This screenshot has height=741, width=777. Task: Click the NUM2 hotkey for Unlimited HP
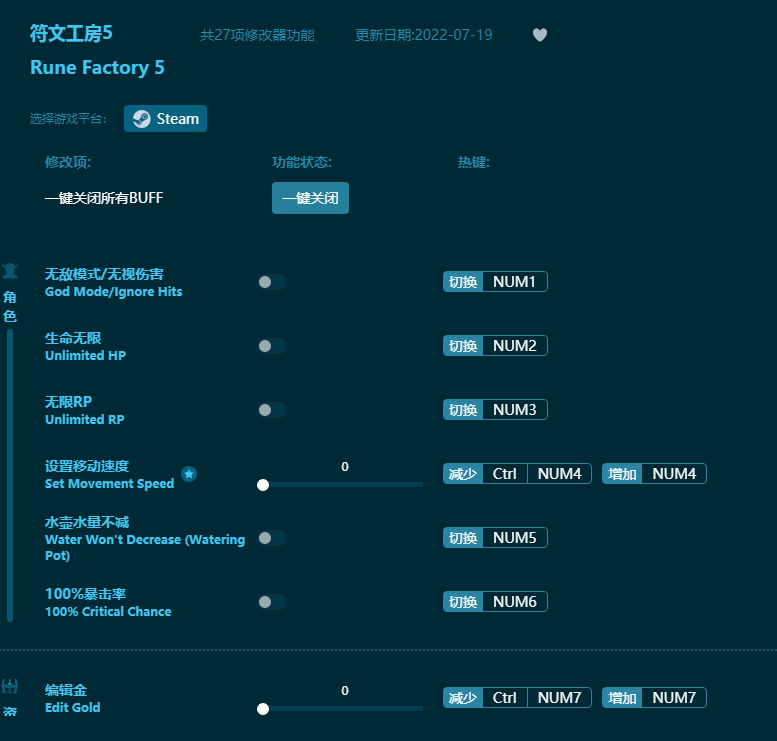[515, 345]
